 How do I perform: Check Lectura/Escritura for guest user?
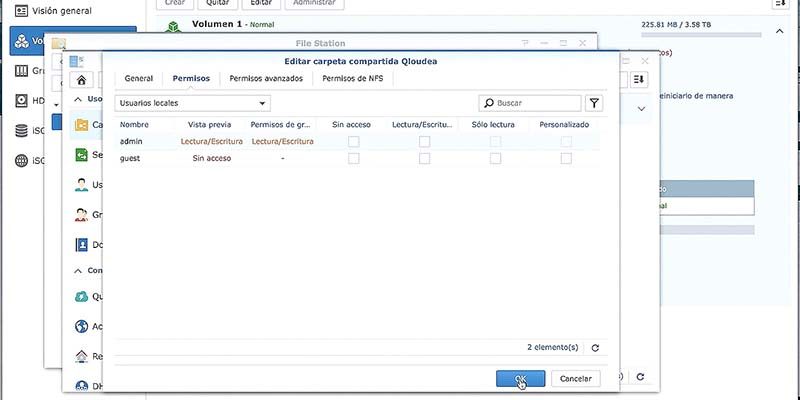point(424,159)
